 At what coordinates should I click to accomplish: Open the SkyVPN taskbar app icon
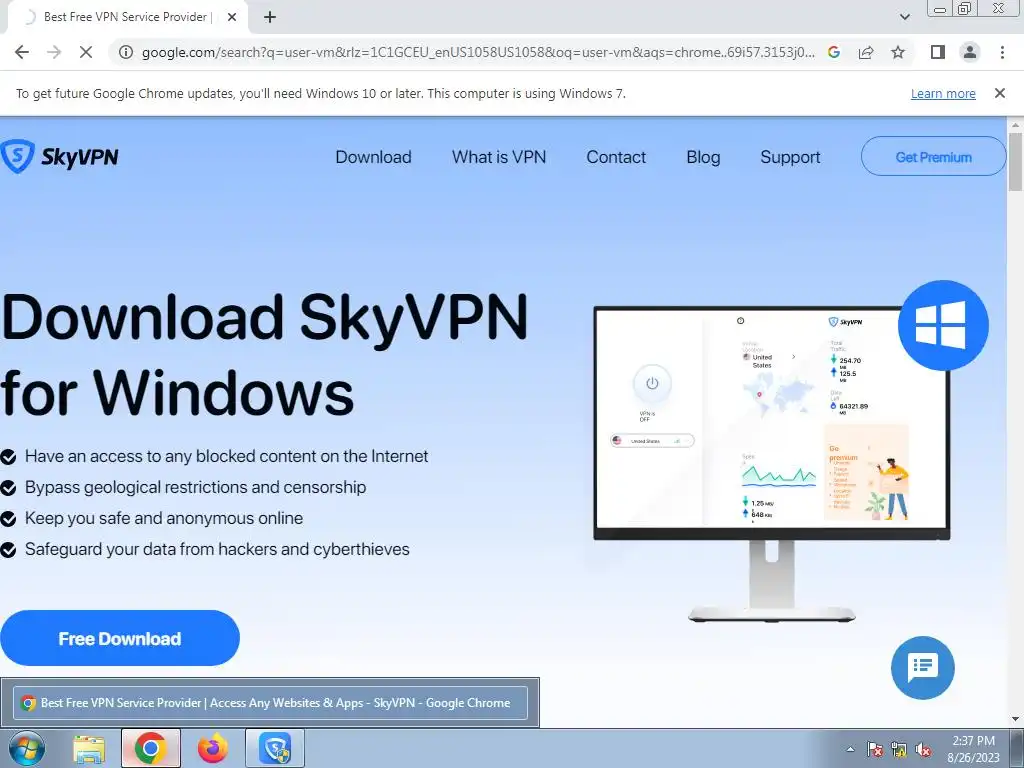[x=275, y=748]
